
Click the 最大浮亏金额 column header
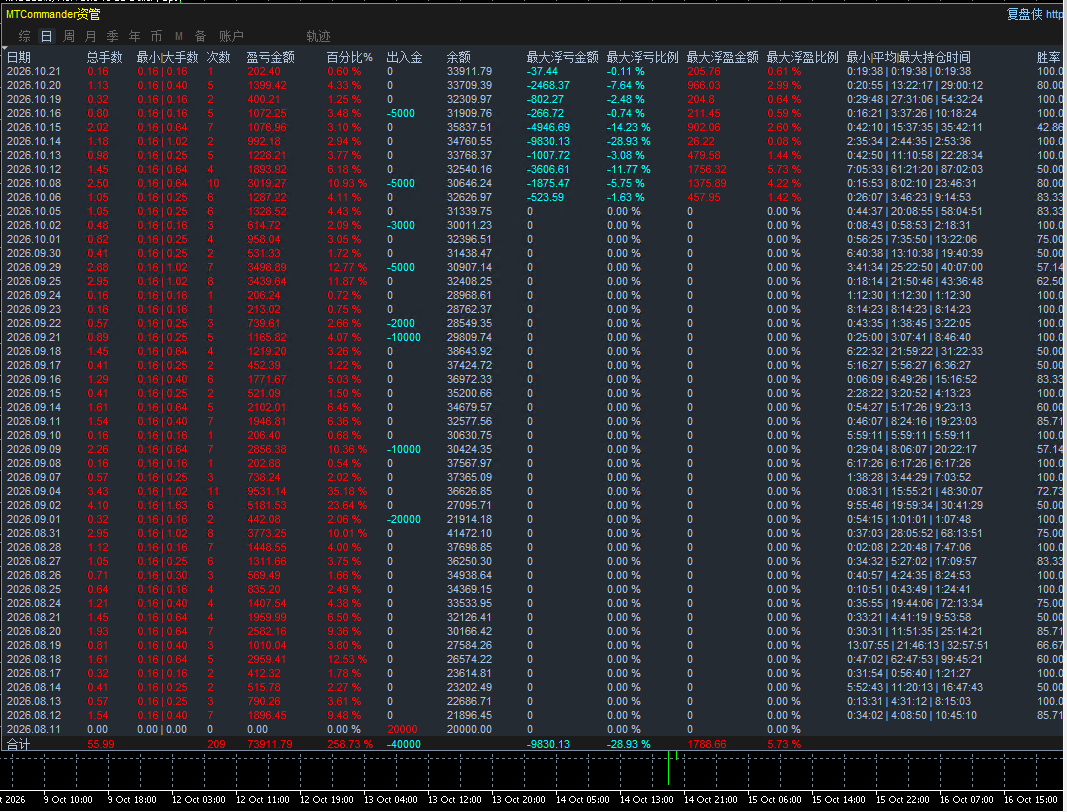[563, 57]
